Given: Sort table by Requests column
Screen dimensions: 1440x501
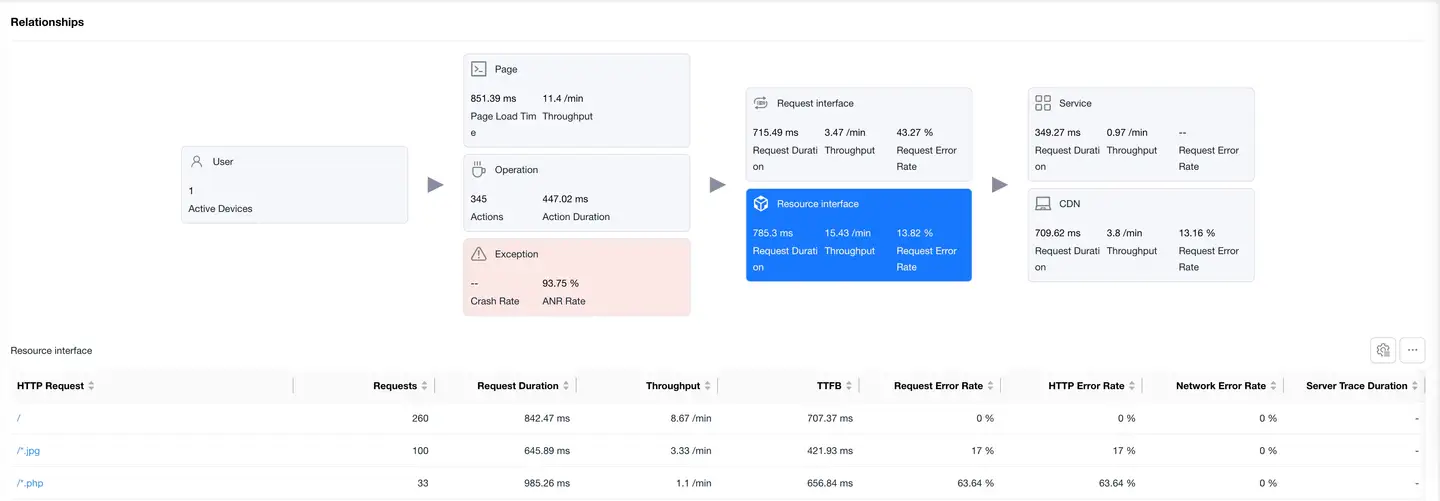Looking at the screenshot, I should [424, 386].
